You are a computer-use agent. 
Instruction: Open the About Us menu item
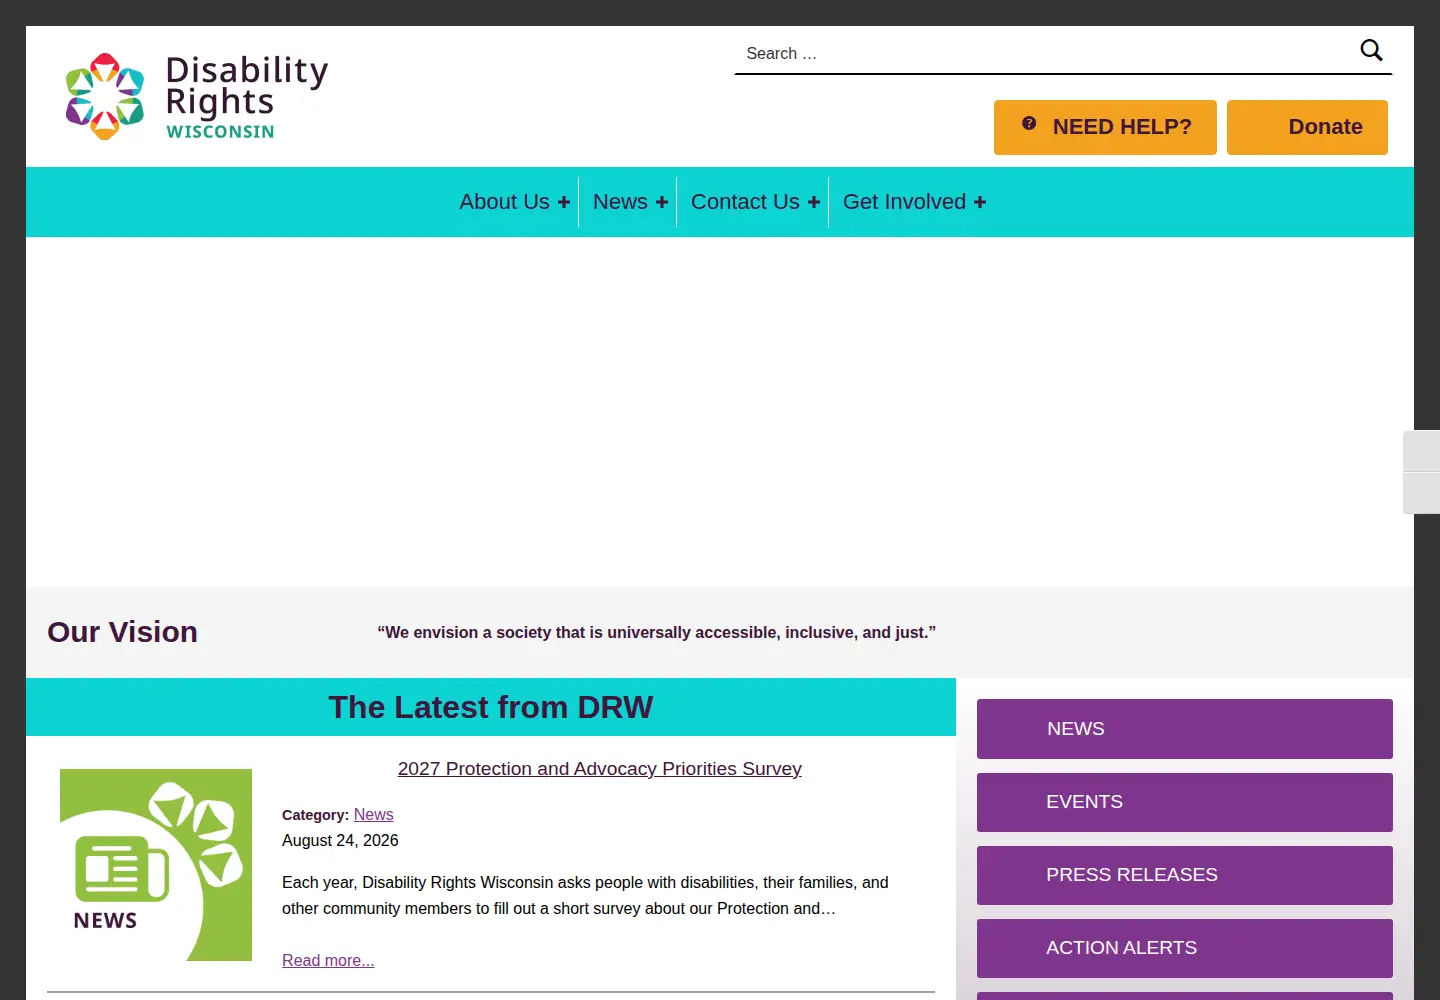(x=504, y=202)
